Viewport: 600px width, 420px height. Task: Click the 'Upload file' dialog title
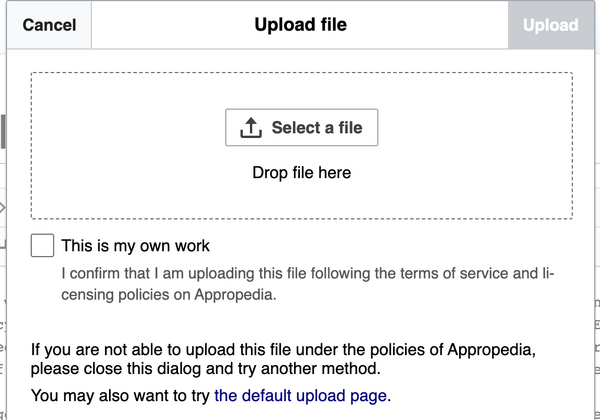(301, 25)
